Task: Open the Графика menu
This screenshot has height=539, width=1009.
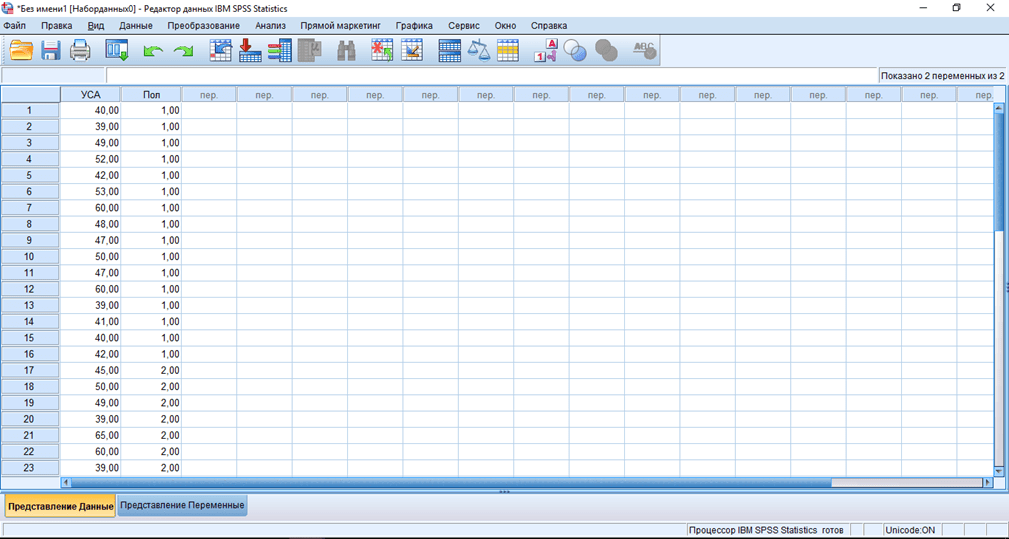Action: 414,25
